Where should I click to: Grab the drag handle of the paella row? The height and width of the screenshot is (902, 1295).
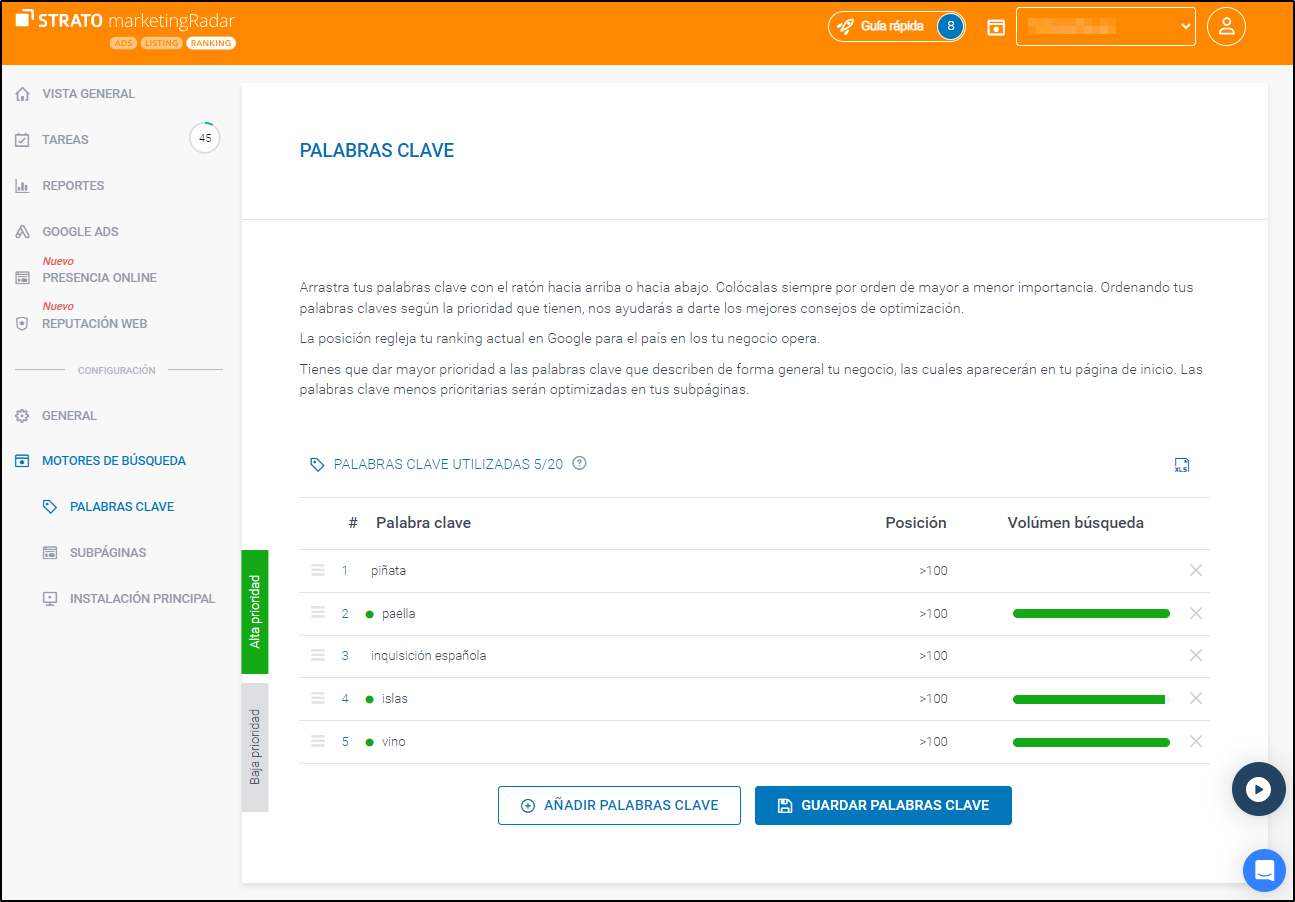tap(318, 613)
